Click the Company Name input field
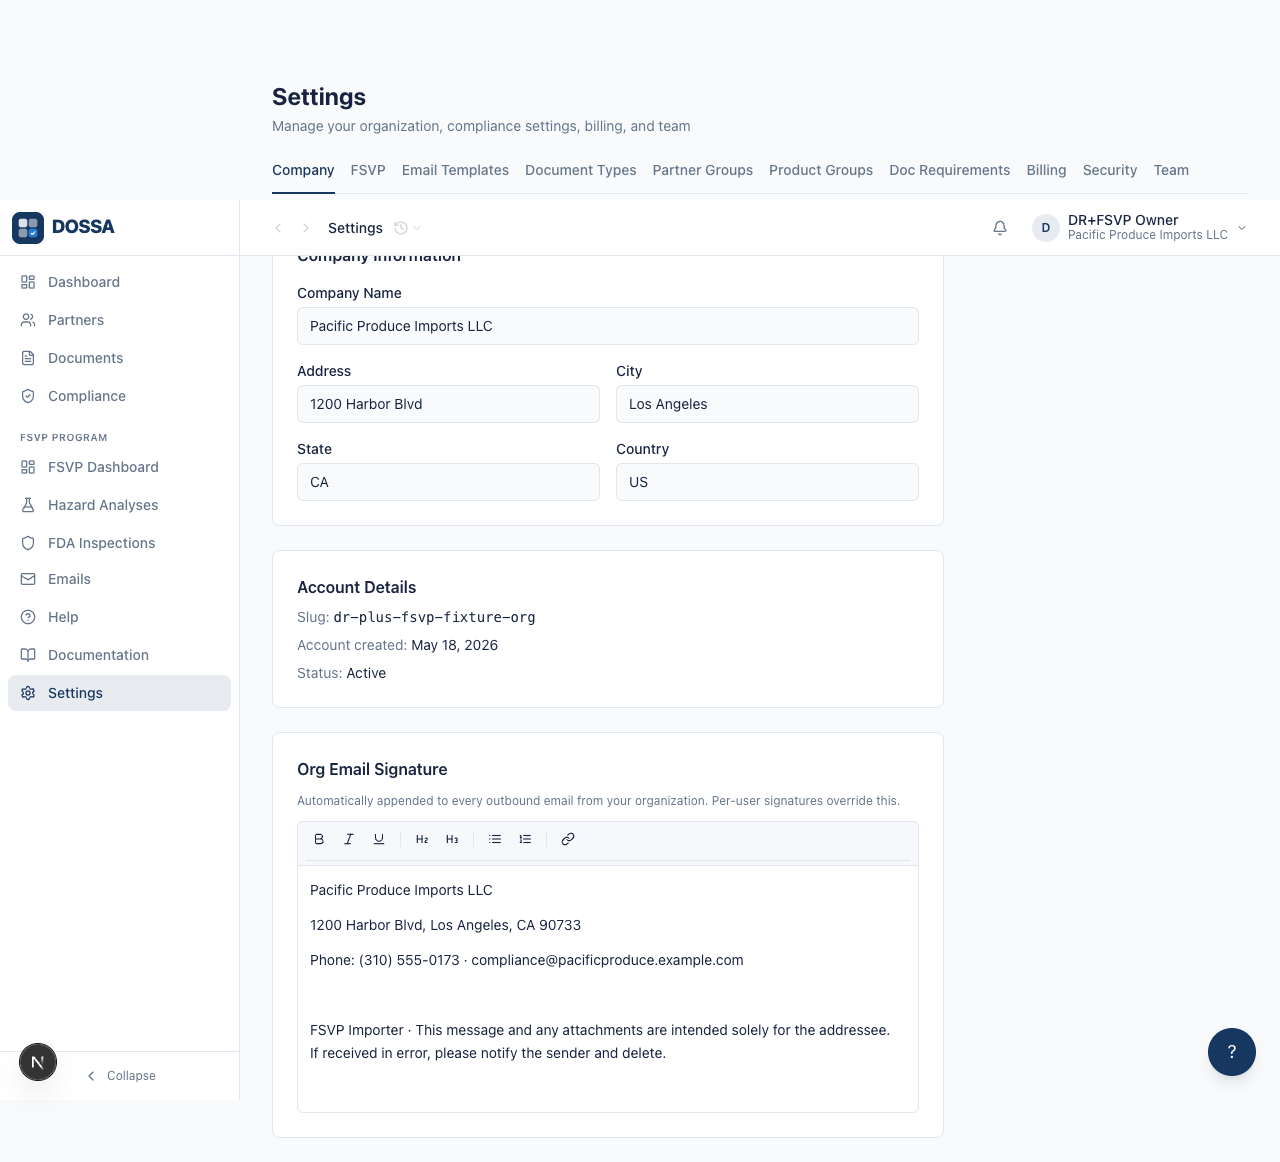 click(608, 326)
